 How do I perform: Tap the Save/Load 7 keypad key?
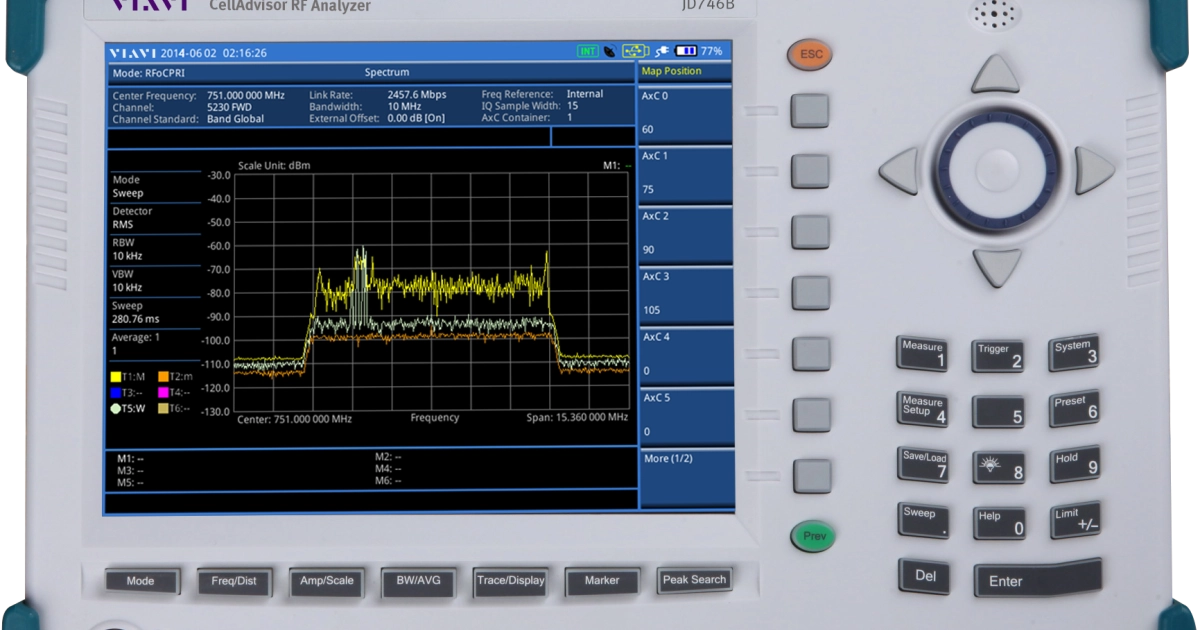(922, 465)
